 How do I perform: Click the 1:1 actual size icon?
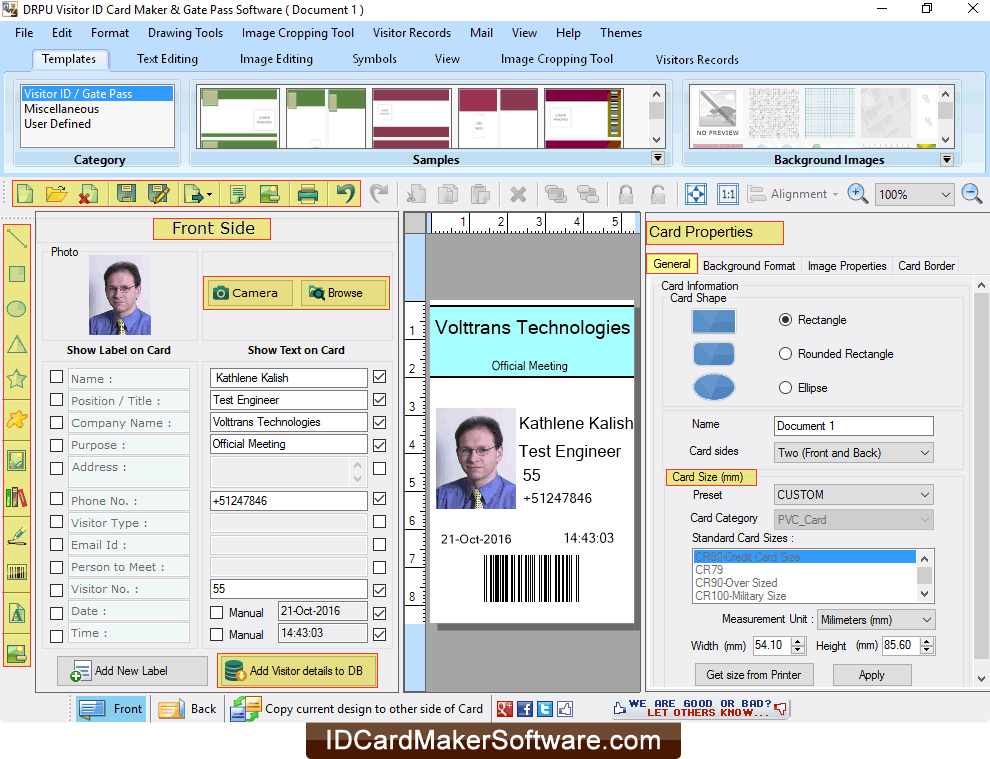[x=728, y=194]
